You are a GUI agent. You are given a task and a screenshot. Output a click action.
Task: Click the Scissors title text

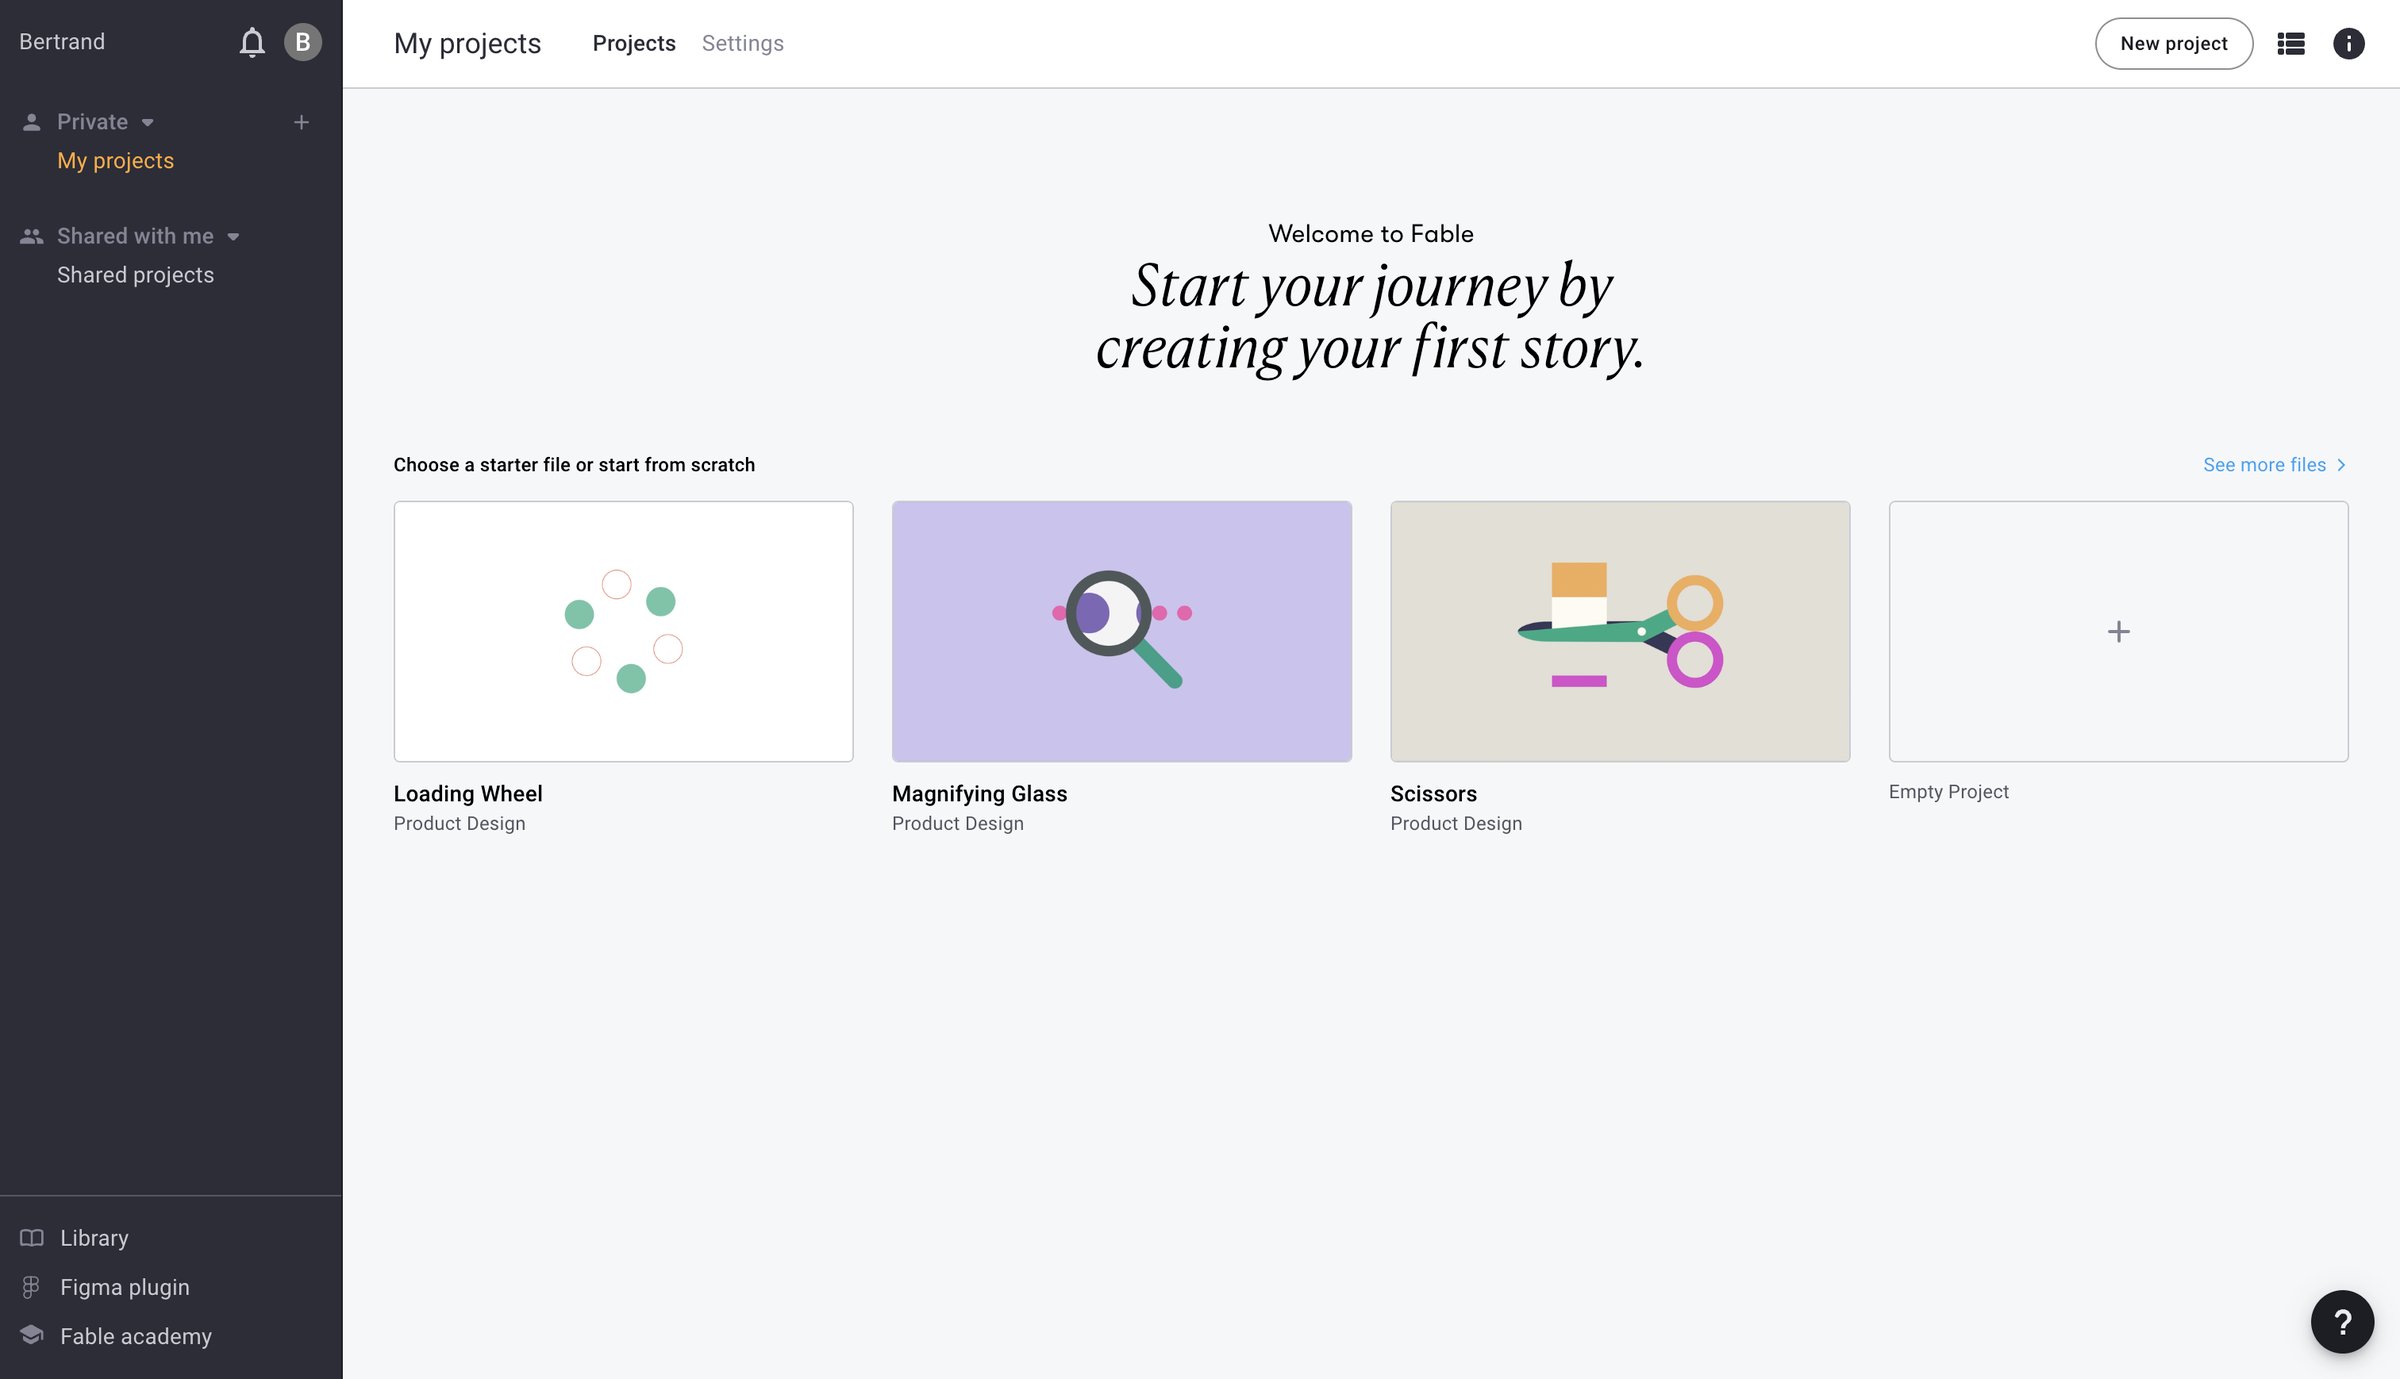[x=1433, y=794]
